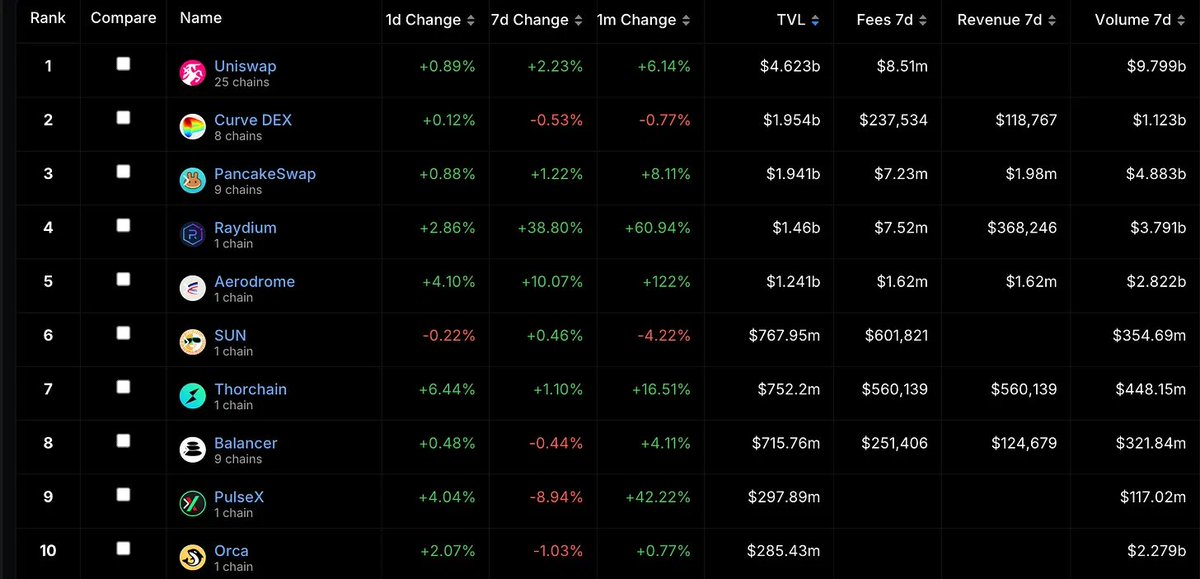Sort by the Volume 7d column arrows
Image resolution: width=1200 pixels, height=579 pixels.
[1180, 20]
